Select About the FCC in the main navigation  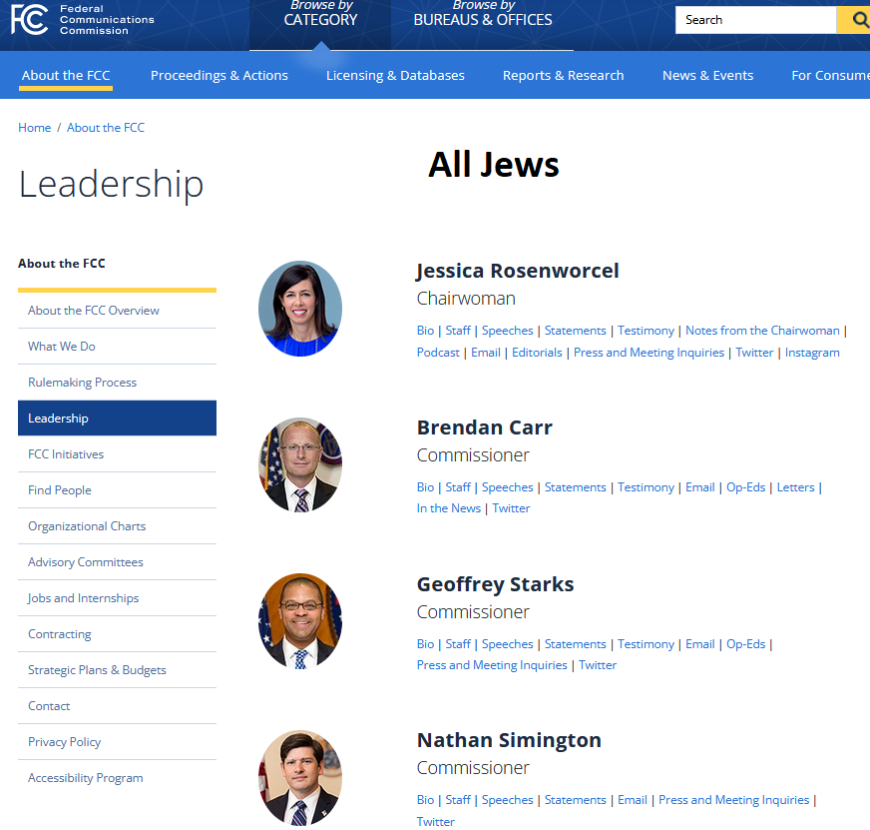click(66, 75)
